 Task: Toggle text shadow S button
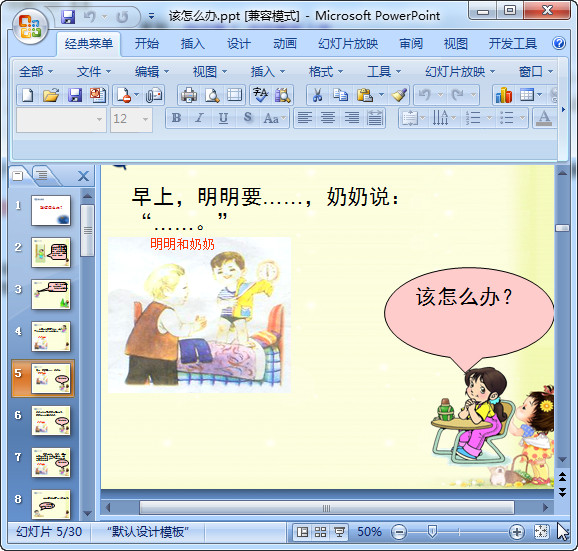(248, 118)
